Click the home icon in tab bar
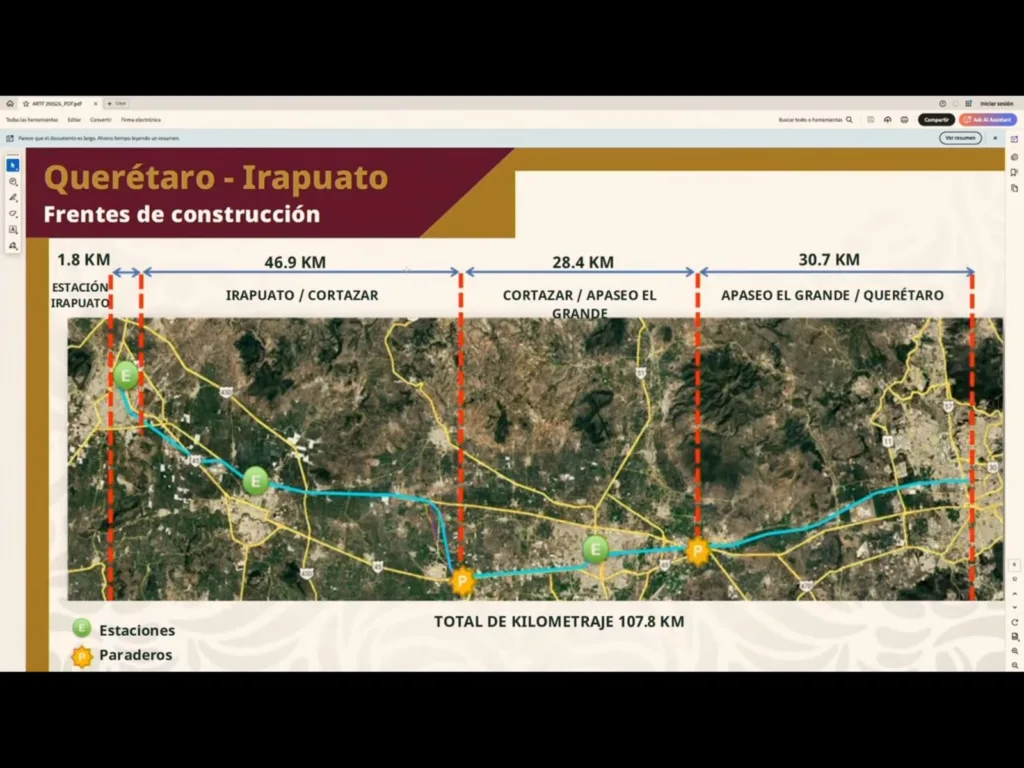The width and height of the screenshot is (1024, 768). click(x=10, y=103)
